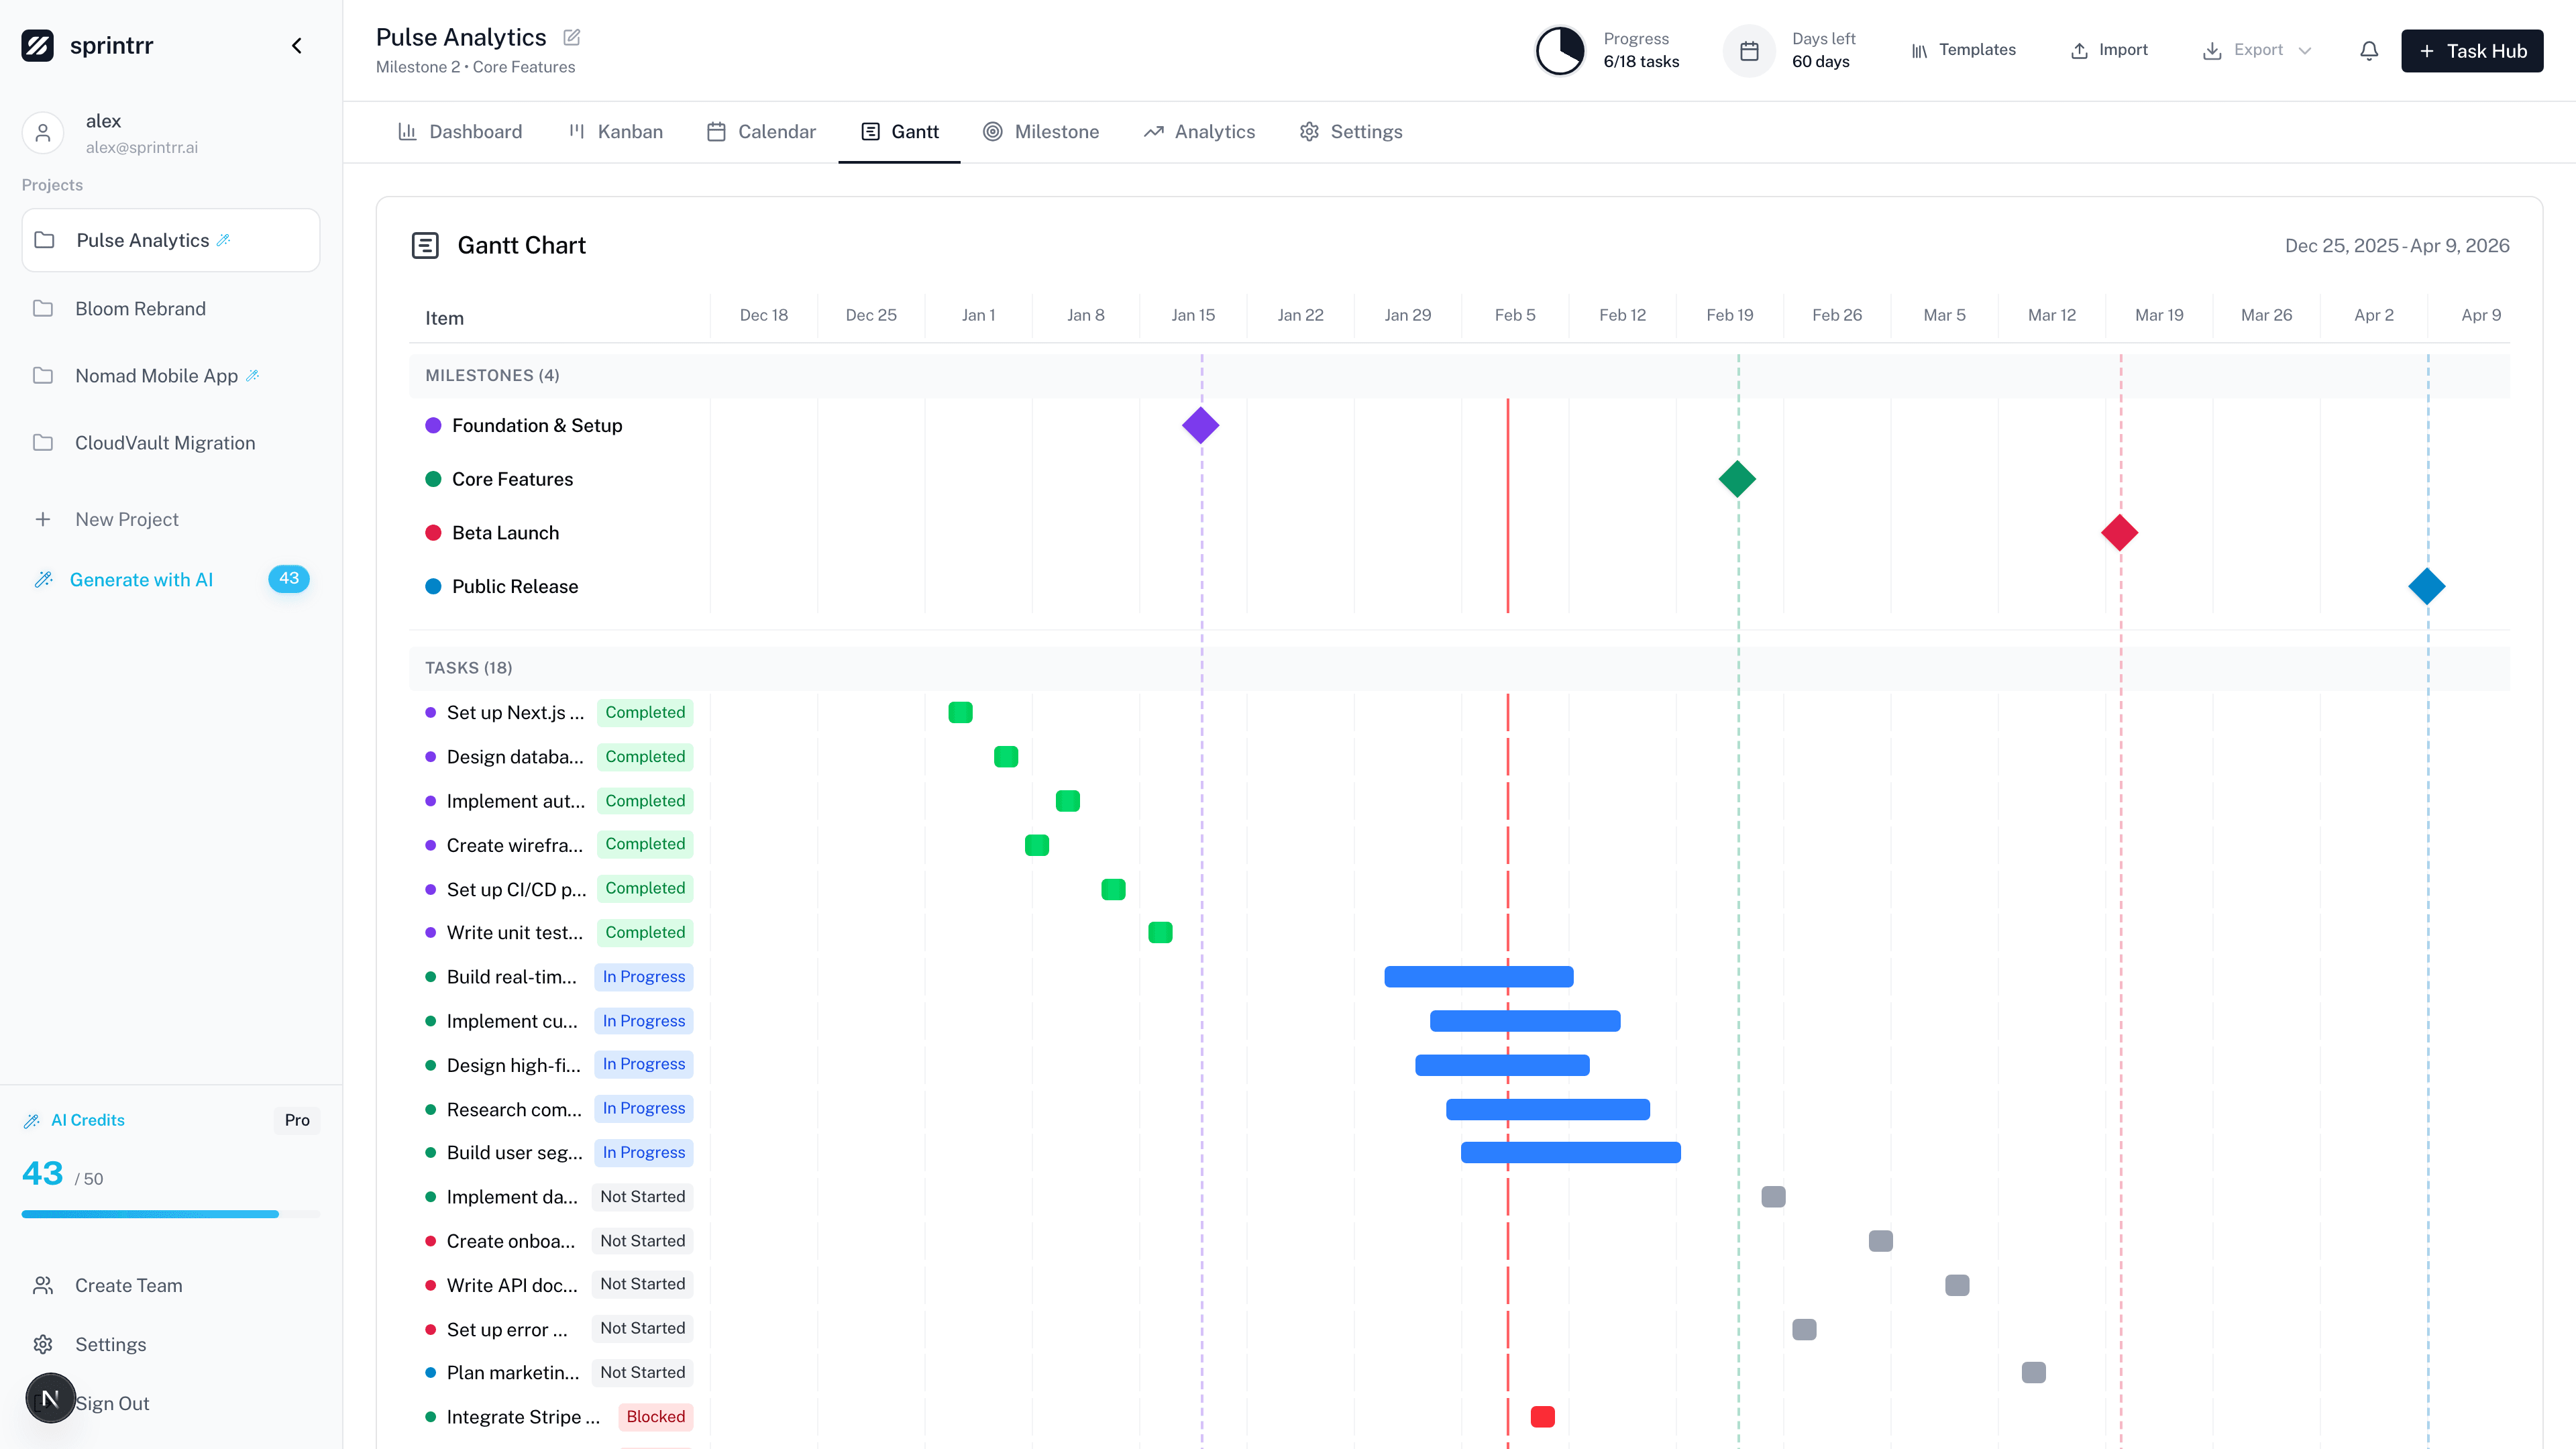Click the Import upload icon
Screen dimensions: 2576x1449
pos(2079,49)
